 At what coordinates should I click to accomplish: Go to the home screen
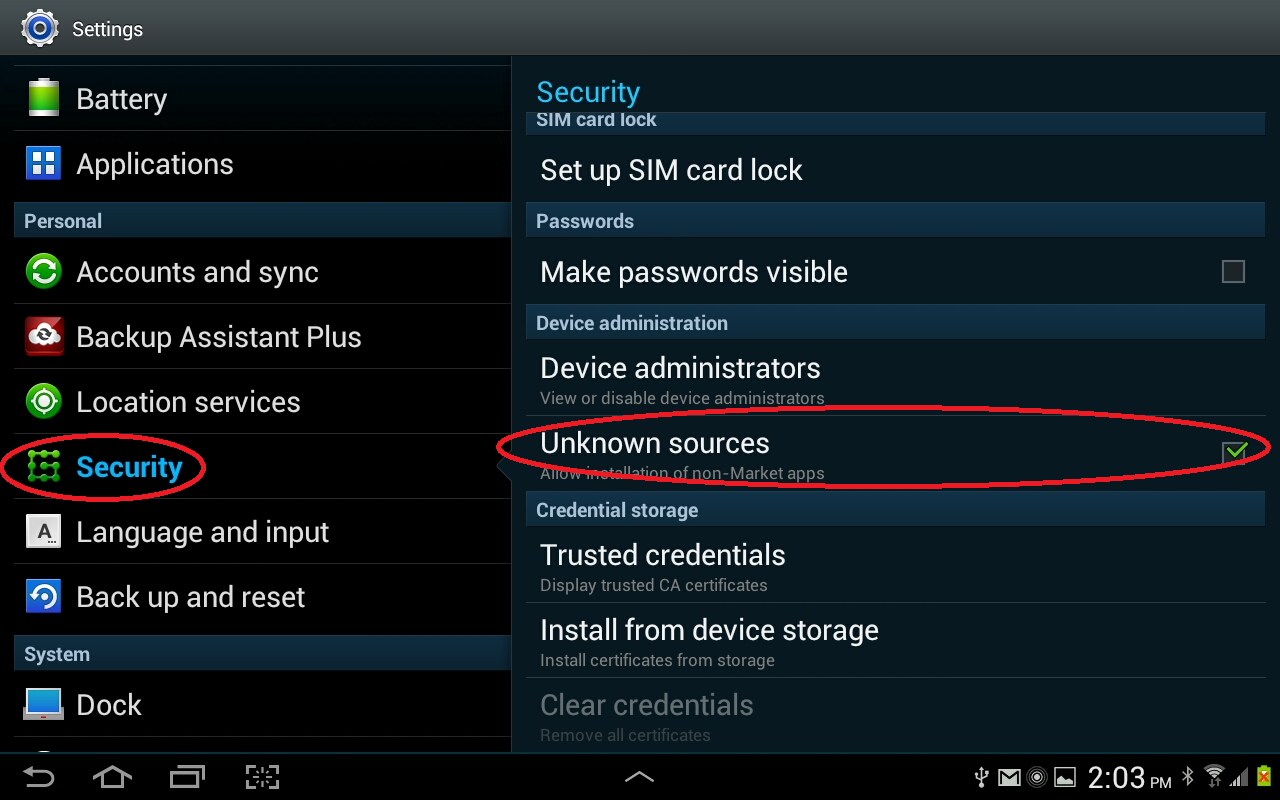coord(112,777)
